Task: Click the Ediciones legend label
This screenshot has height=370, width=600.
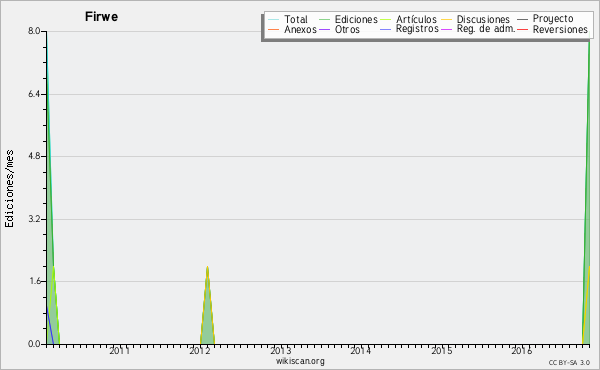Action: (x=356, y=19)
